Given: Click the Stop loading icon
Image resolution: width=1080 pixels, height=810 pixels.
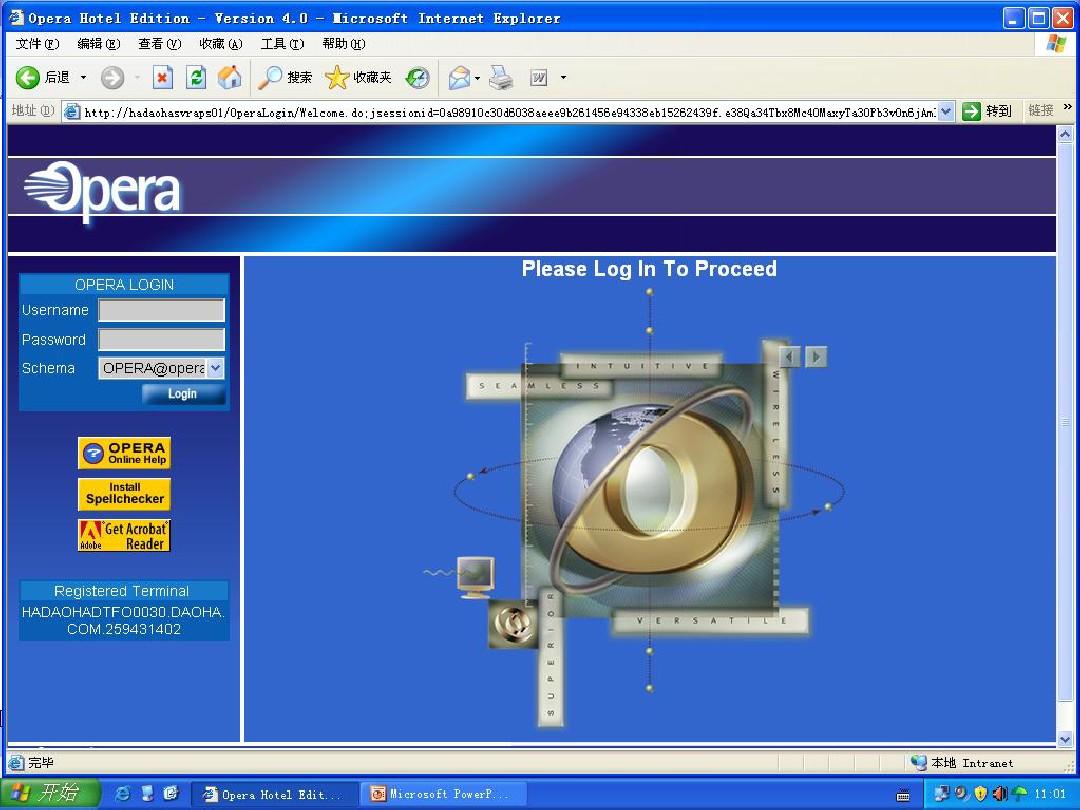Looking at the screenshot, I should (x=163, y=77).
